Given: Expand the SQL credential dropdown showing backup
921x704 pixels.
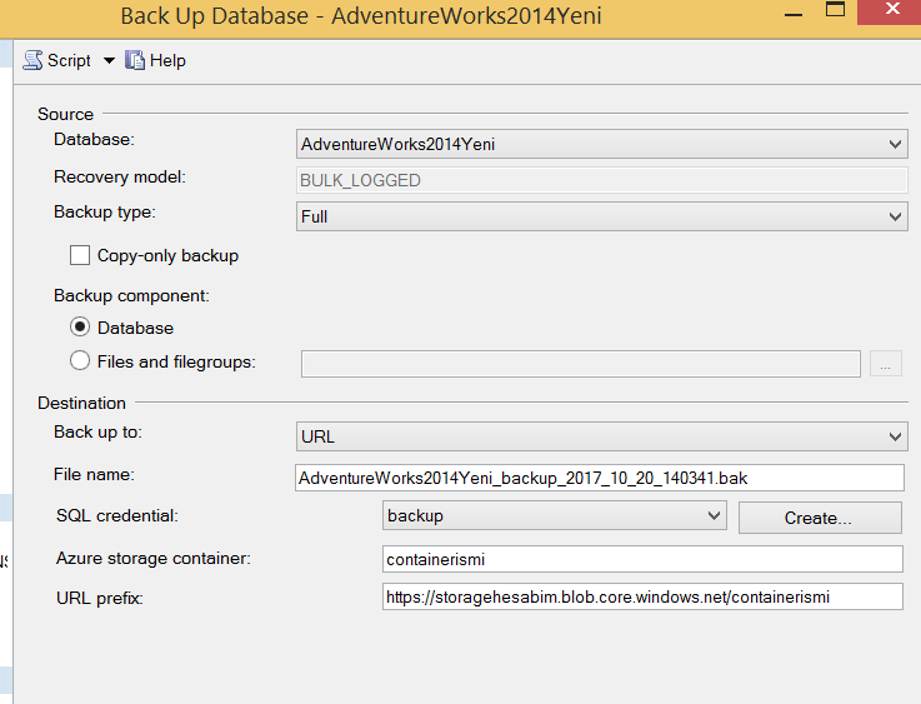Looking at the screenshot, I should tap(554, 516).
